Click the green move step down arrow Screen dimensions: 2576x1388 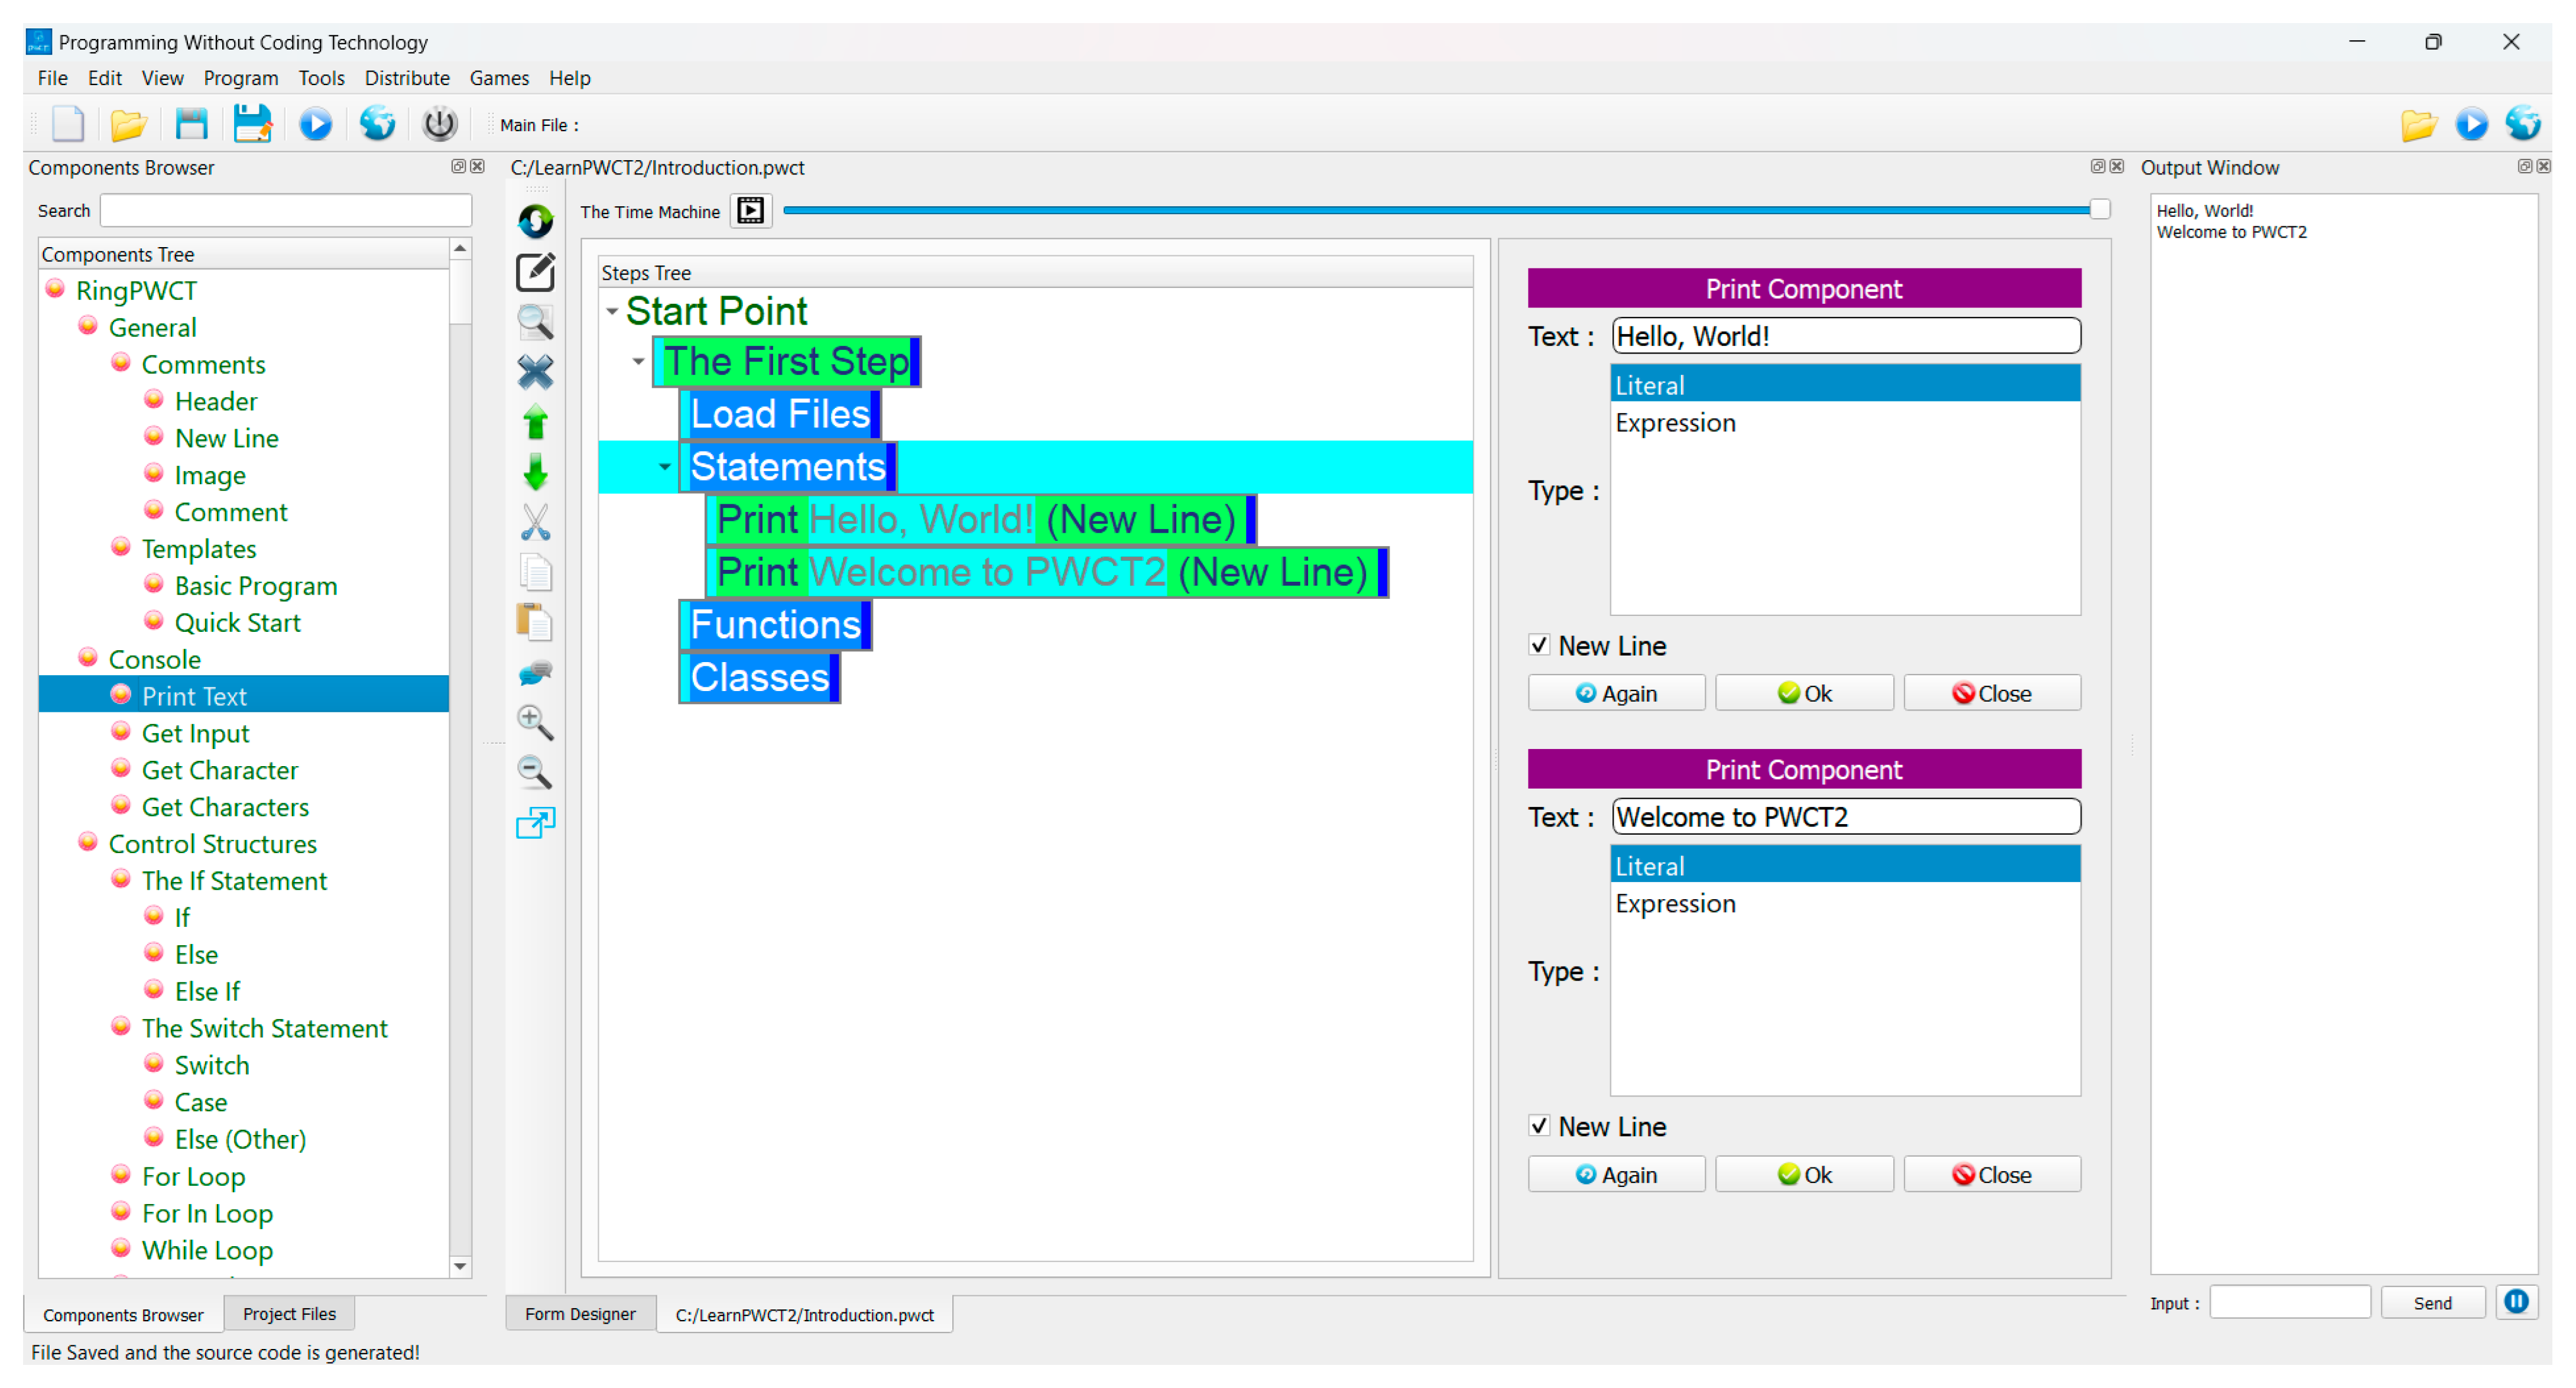(535, 473)
